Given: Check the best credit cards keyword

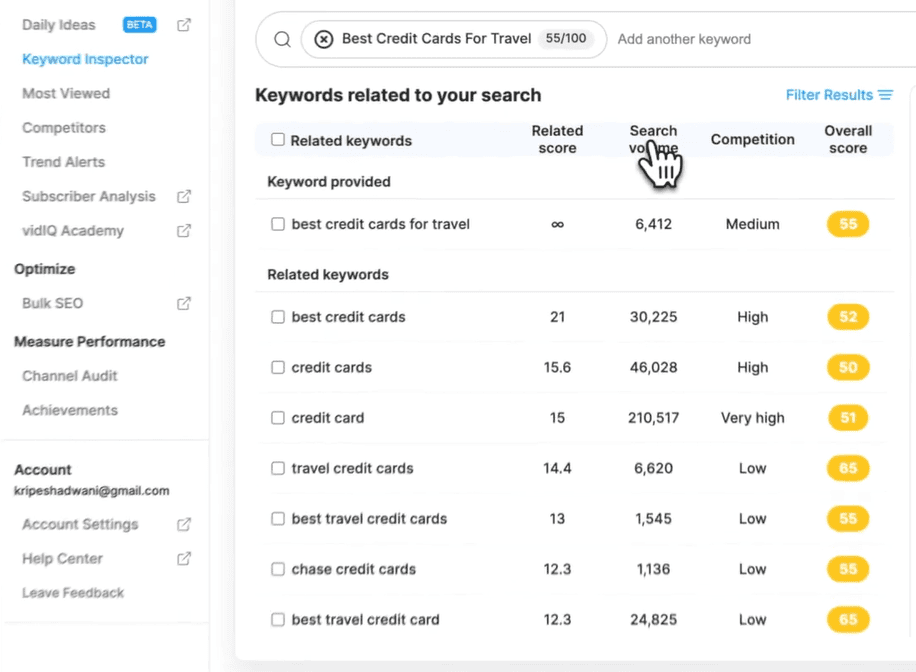Looking at the screenshot, I should tap(277, 317).
